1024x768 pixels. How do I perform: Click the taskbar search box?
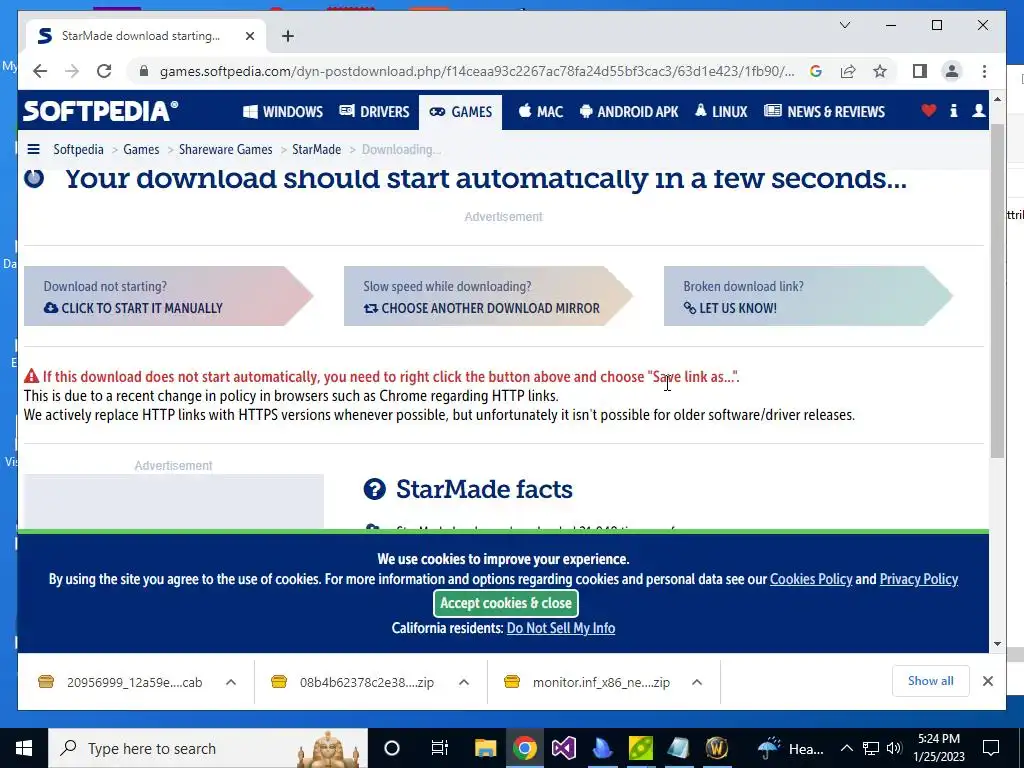click(x=208, y=748)
